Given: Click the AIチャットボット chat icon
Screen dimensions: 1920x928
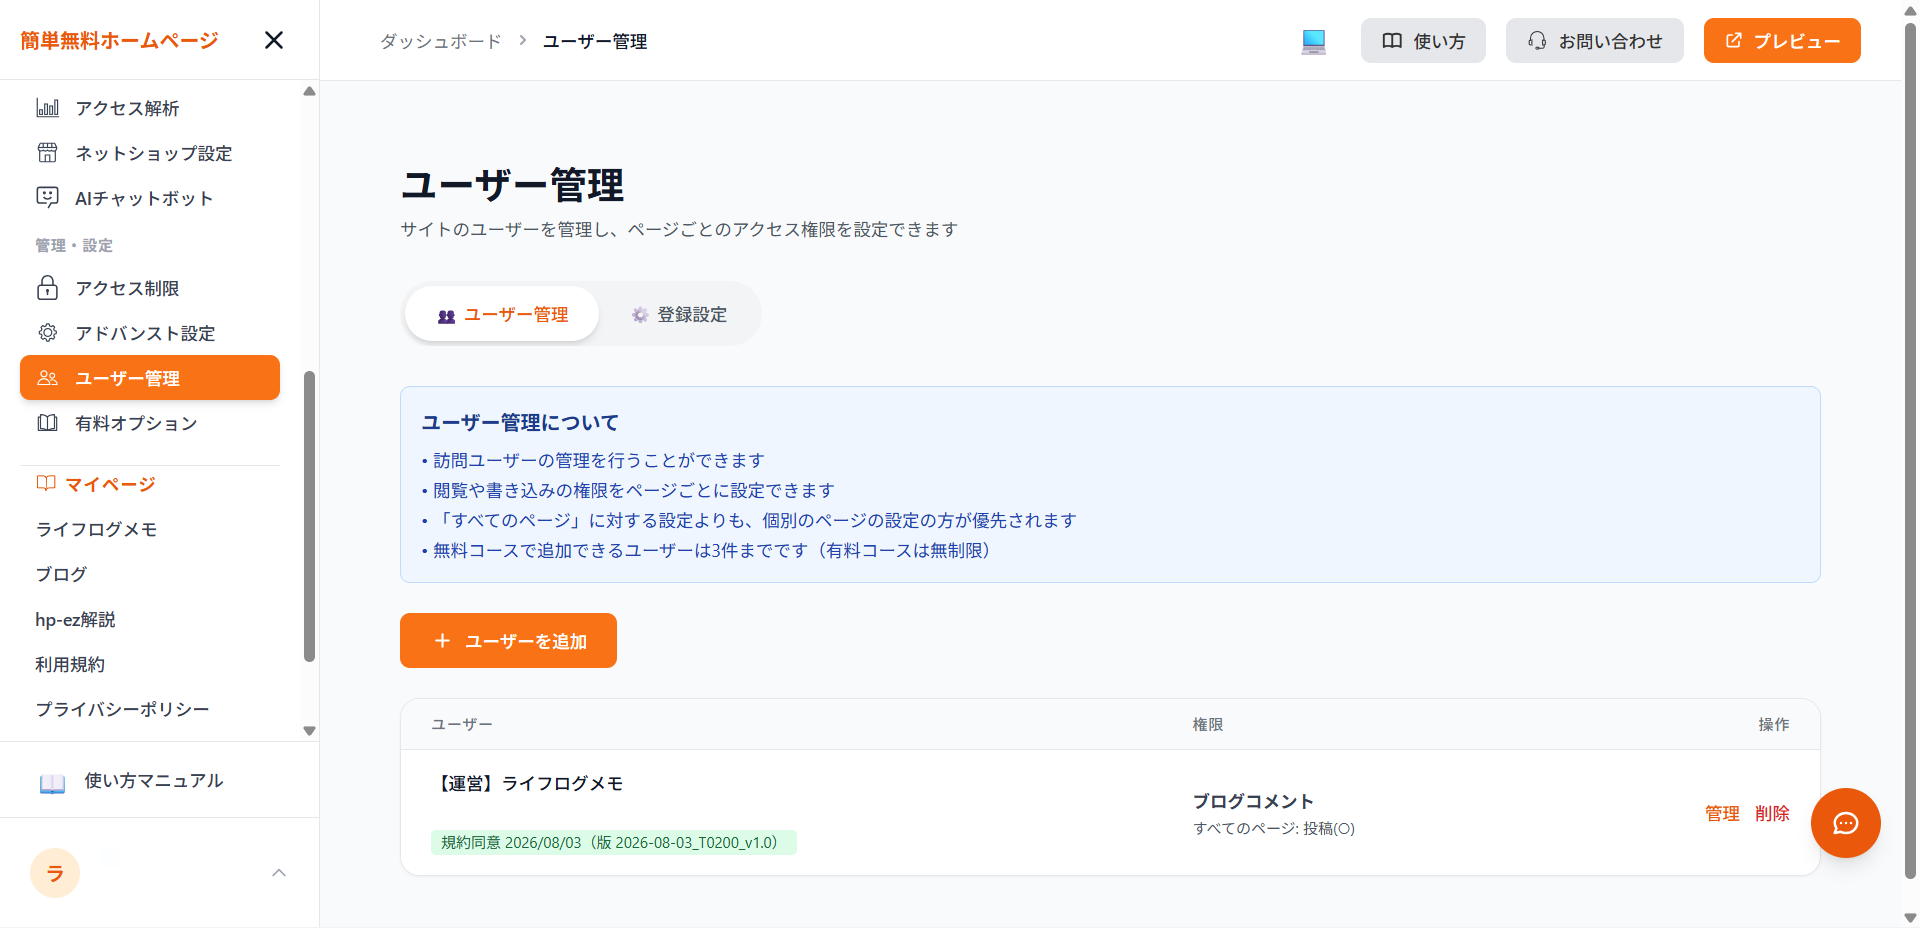Looking at the screenshot, I should [47, 197].
